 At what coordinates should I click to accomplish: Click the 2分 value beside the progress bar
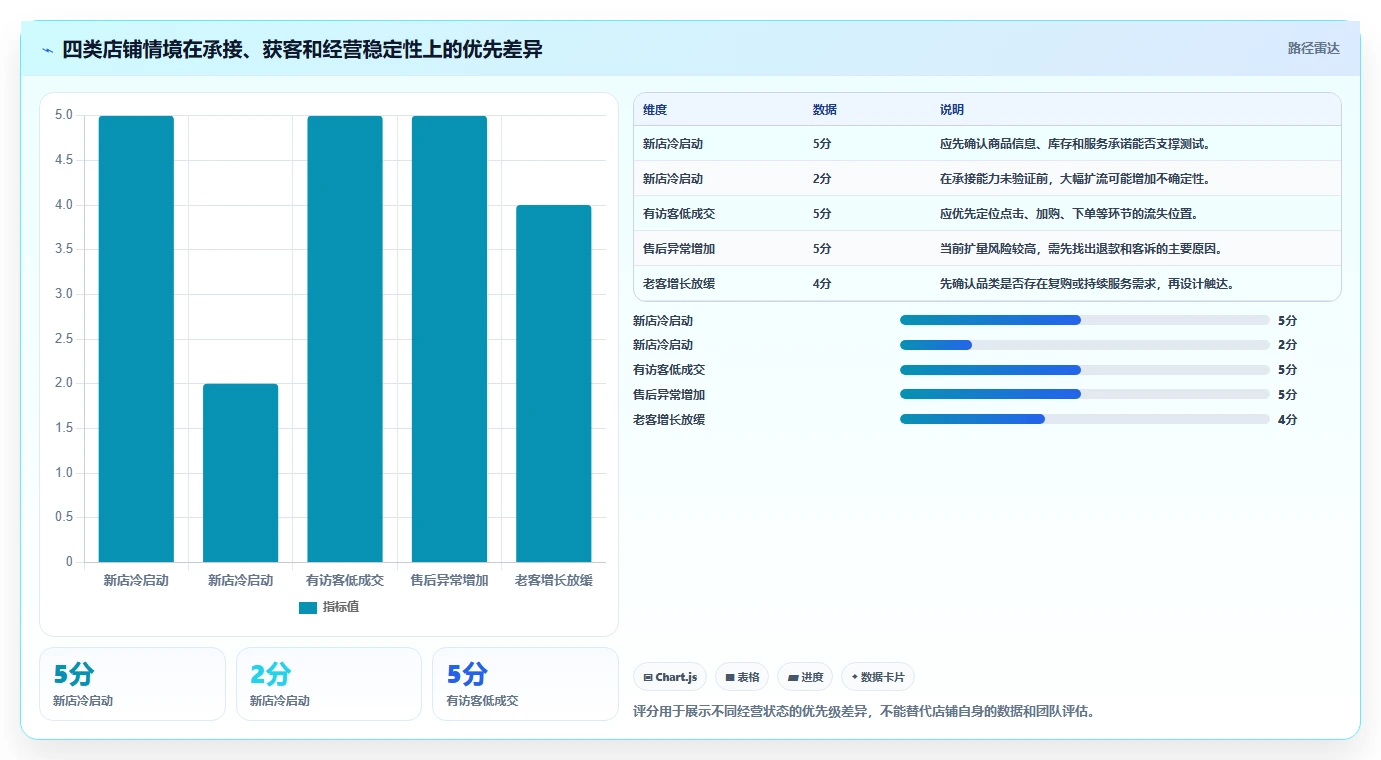click(x=1287, y=345)
